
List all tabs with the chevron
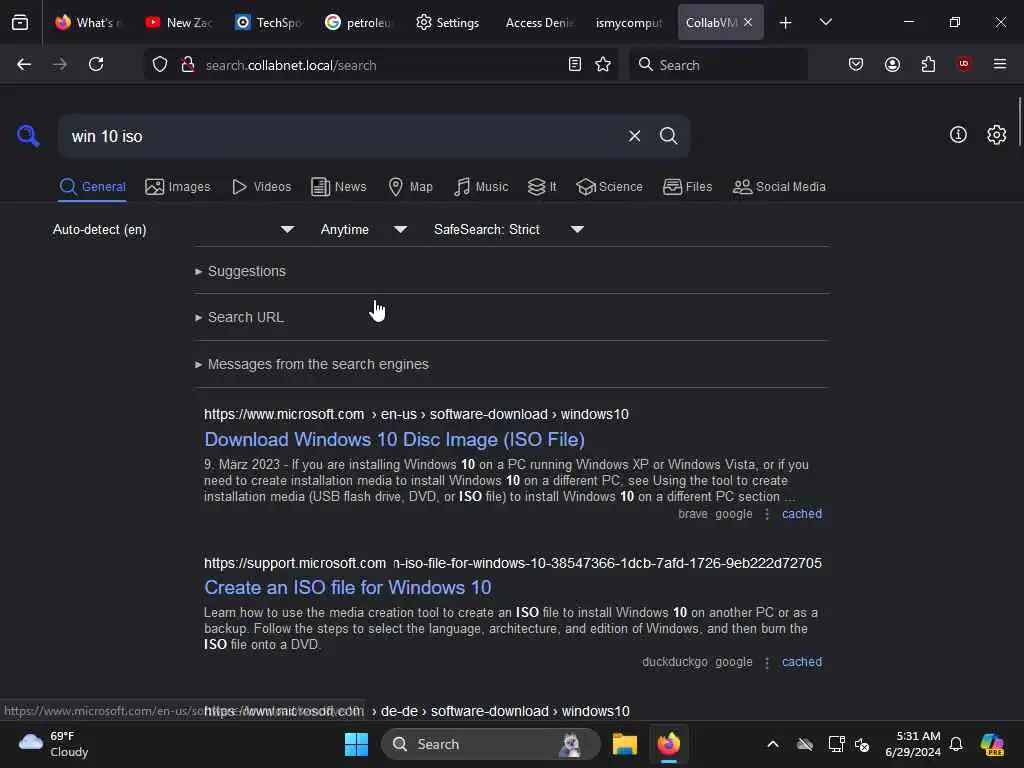[825, 22]
